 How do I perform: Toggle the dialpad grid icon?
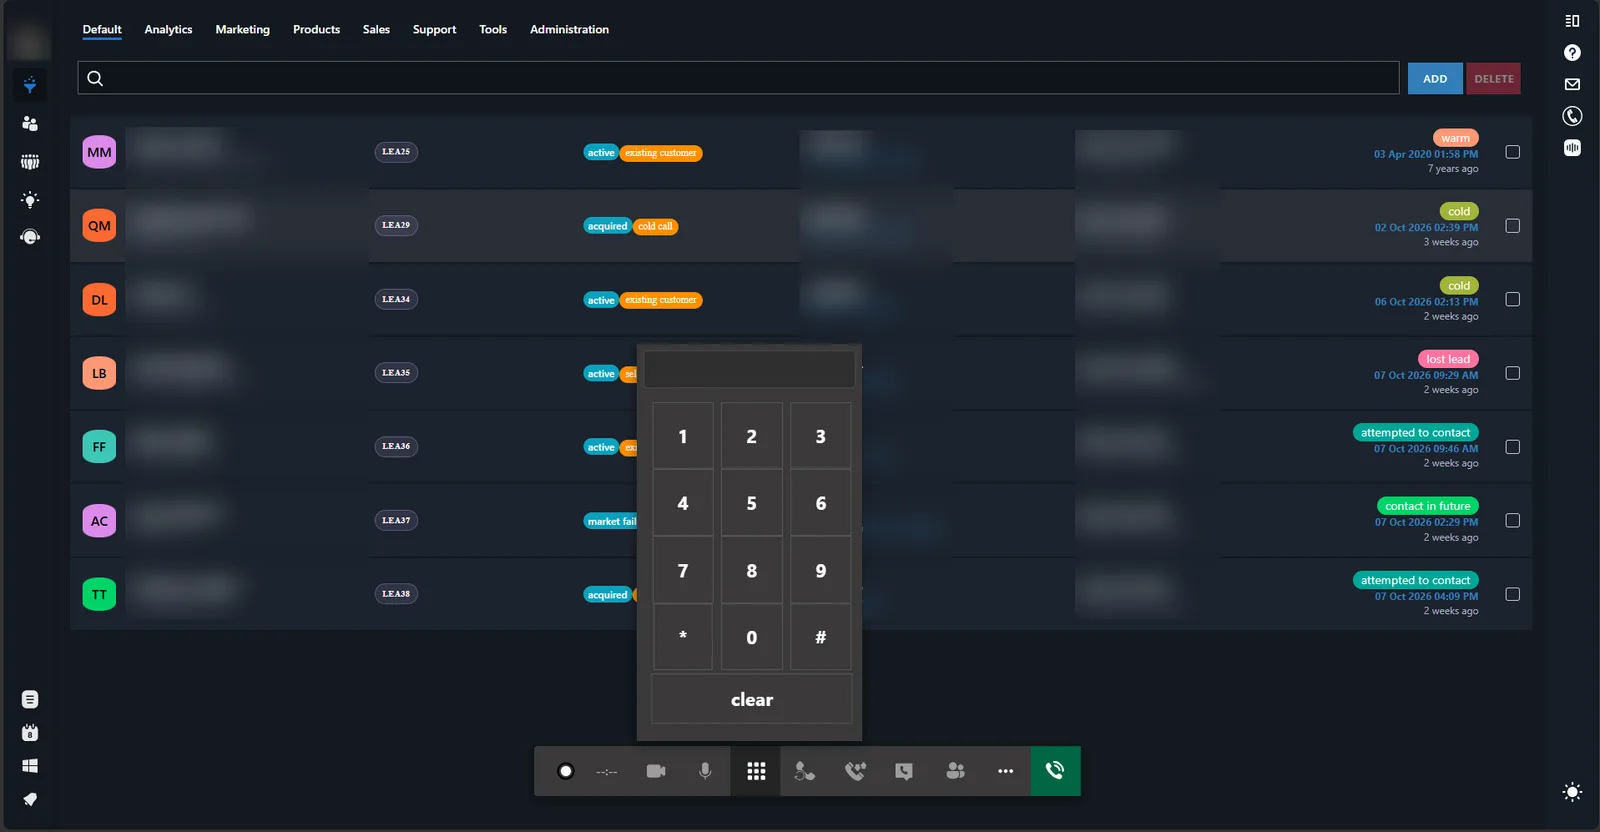pyautogui.click(x=756, y=771)
